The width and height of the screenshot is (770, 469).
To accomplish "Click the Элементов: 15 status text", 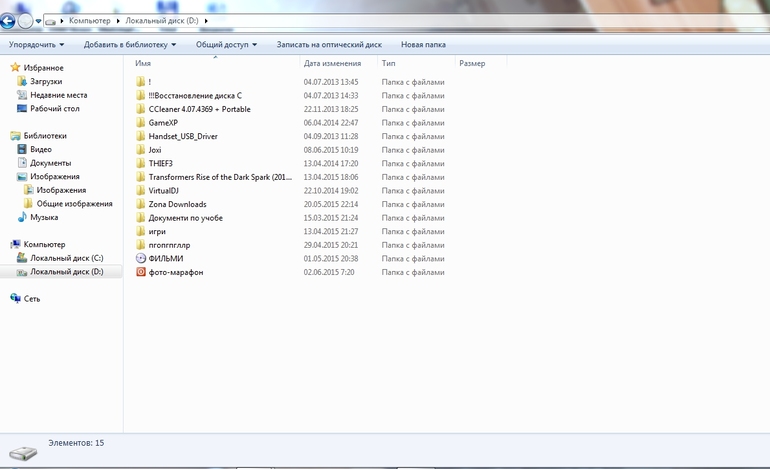I will 76,443.
